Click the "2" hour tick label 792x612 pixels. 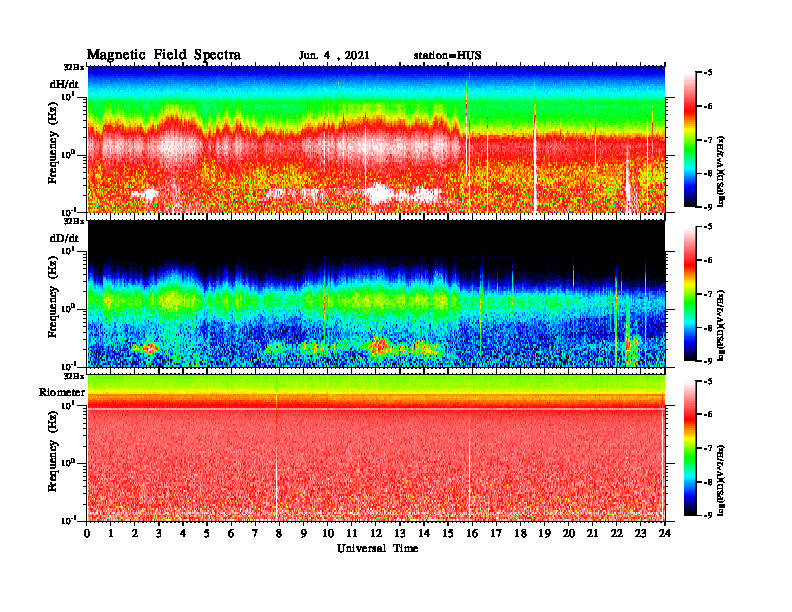click(135, 533)
